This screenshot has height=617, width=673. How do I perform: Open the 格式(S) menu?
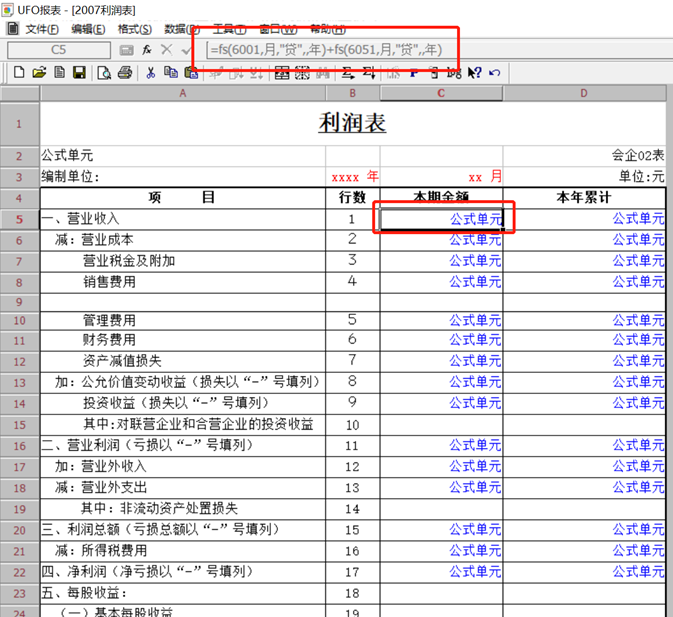click(x=135, y=29)
